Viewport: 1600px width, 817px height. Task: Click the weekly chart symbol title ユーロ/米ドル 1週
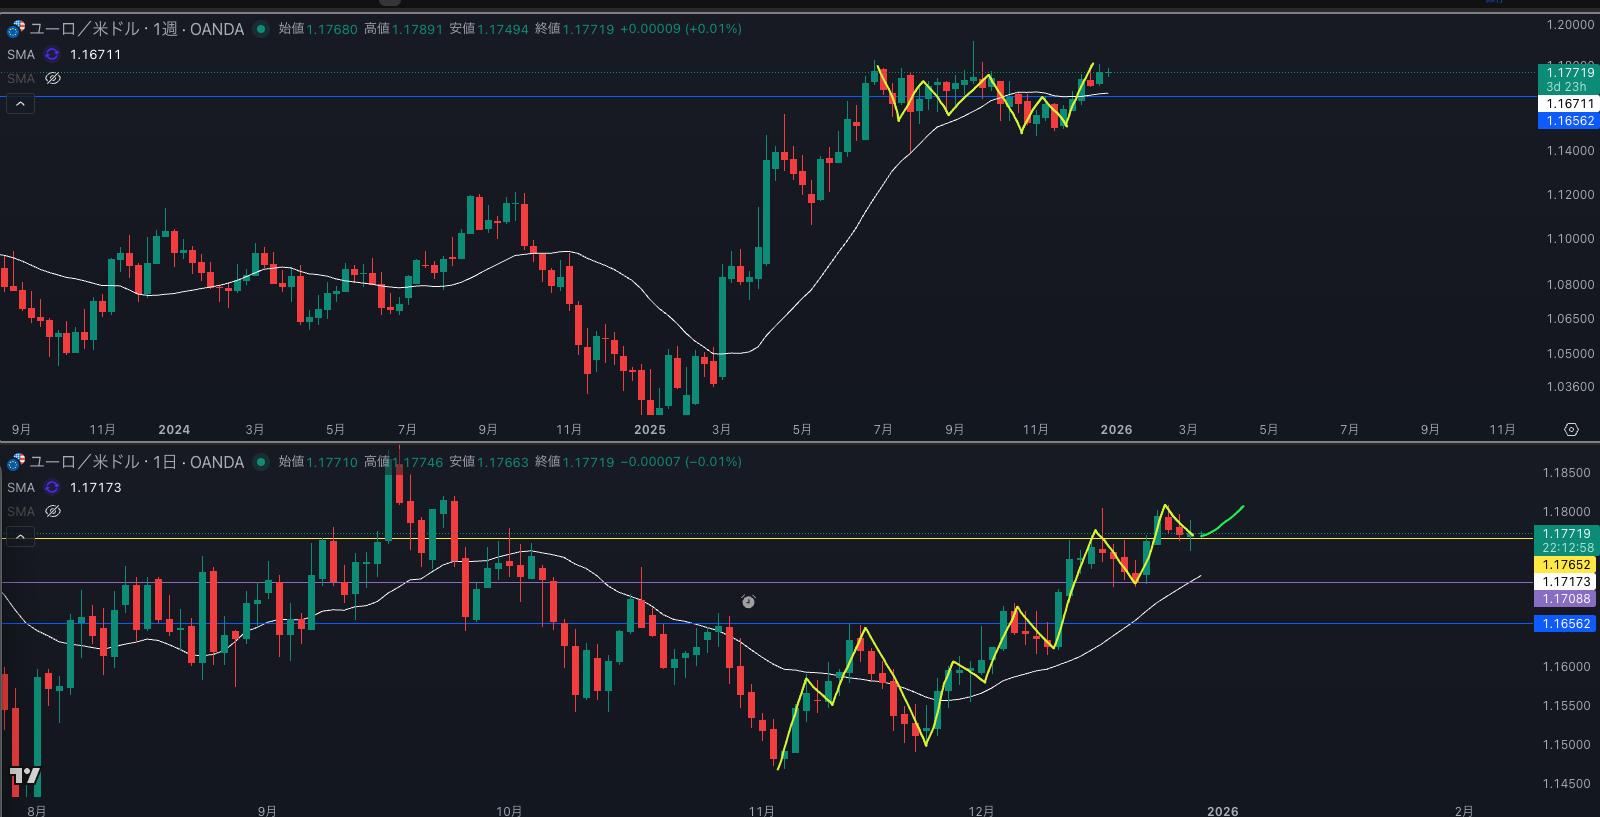(x=136, y=29)
